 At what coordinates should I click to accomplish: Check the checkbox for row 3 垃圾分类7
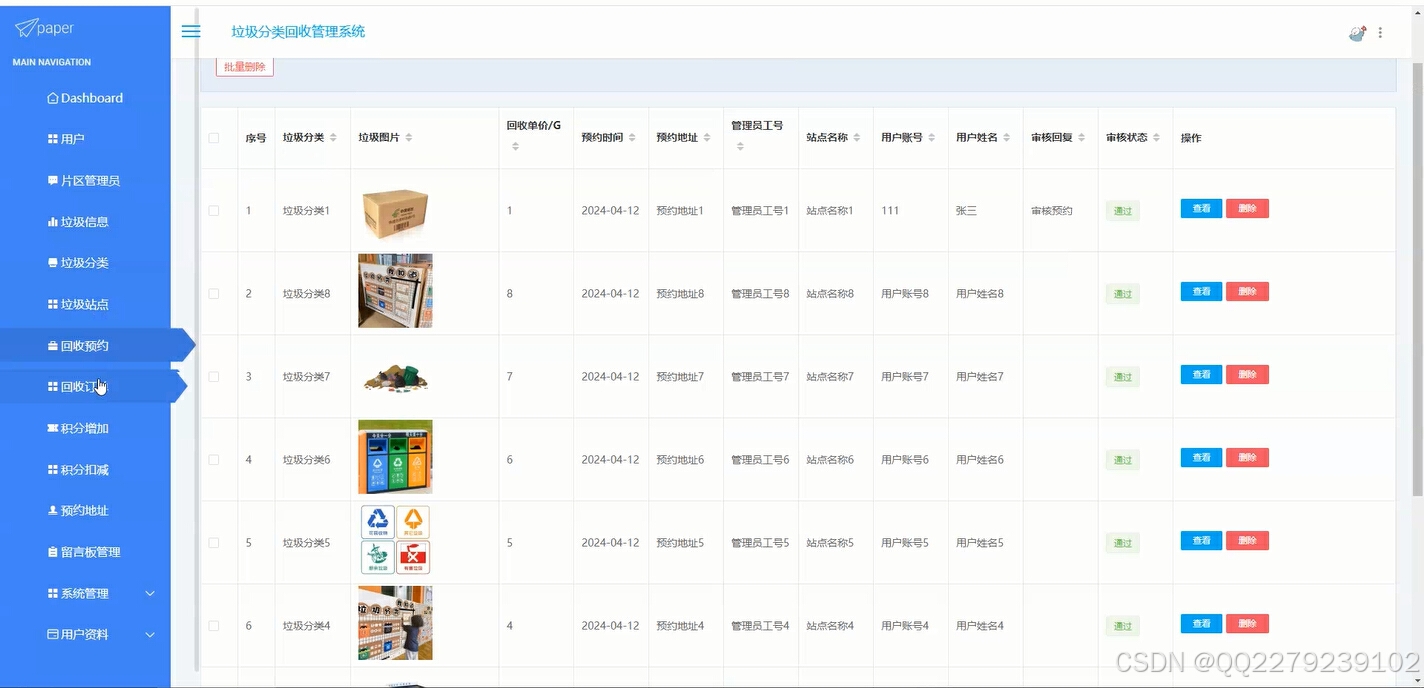(x=216, y=376)
